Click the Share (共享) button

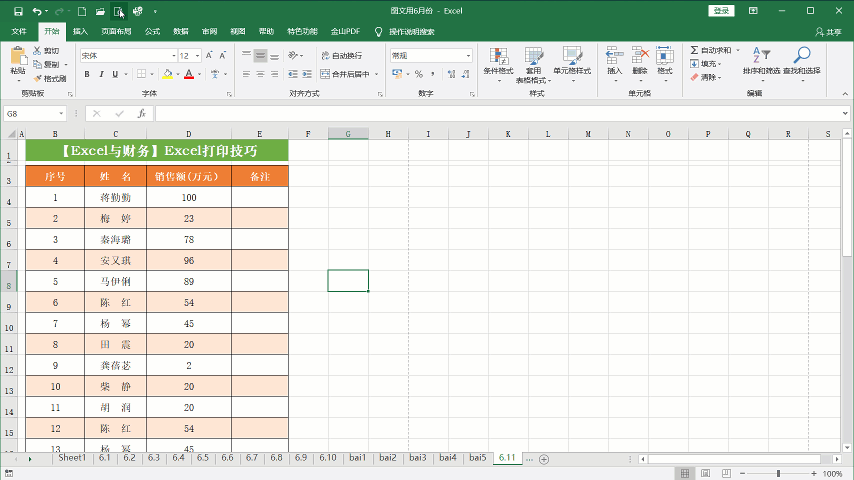(x=829, y=31)
